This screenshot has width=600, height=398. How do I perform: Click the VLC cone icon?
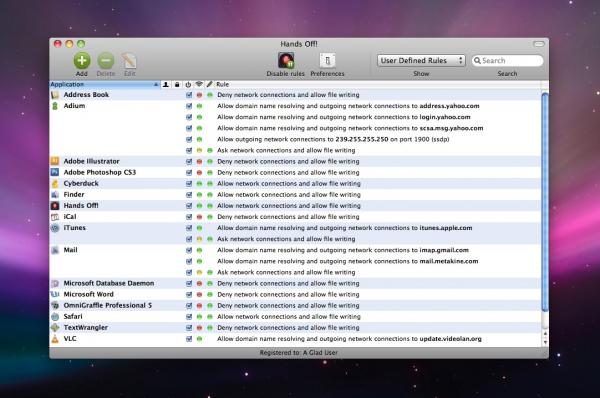click(x=55, y=339)
